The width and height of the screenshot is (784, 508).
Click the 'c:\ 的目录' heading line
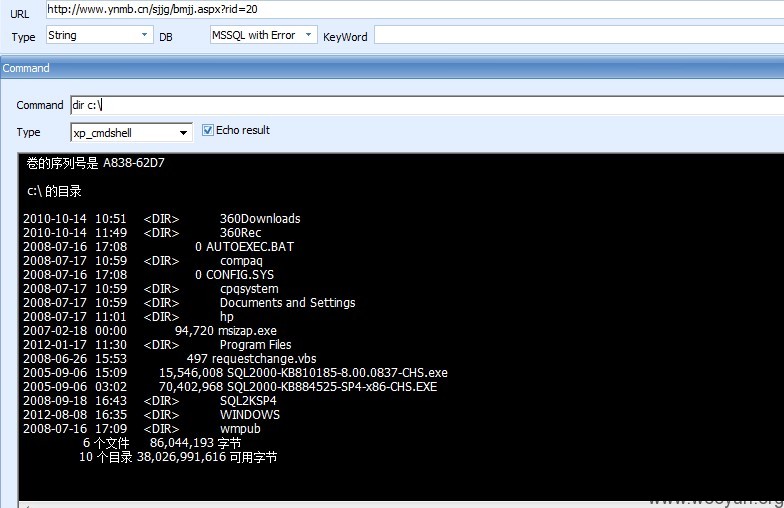click(x=54, y=191)
